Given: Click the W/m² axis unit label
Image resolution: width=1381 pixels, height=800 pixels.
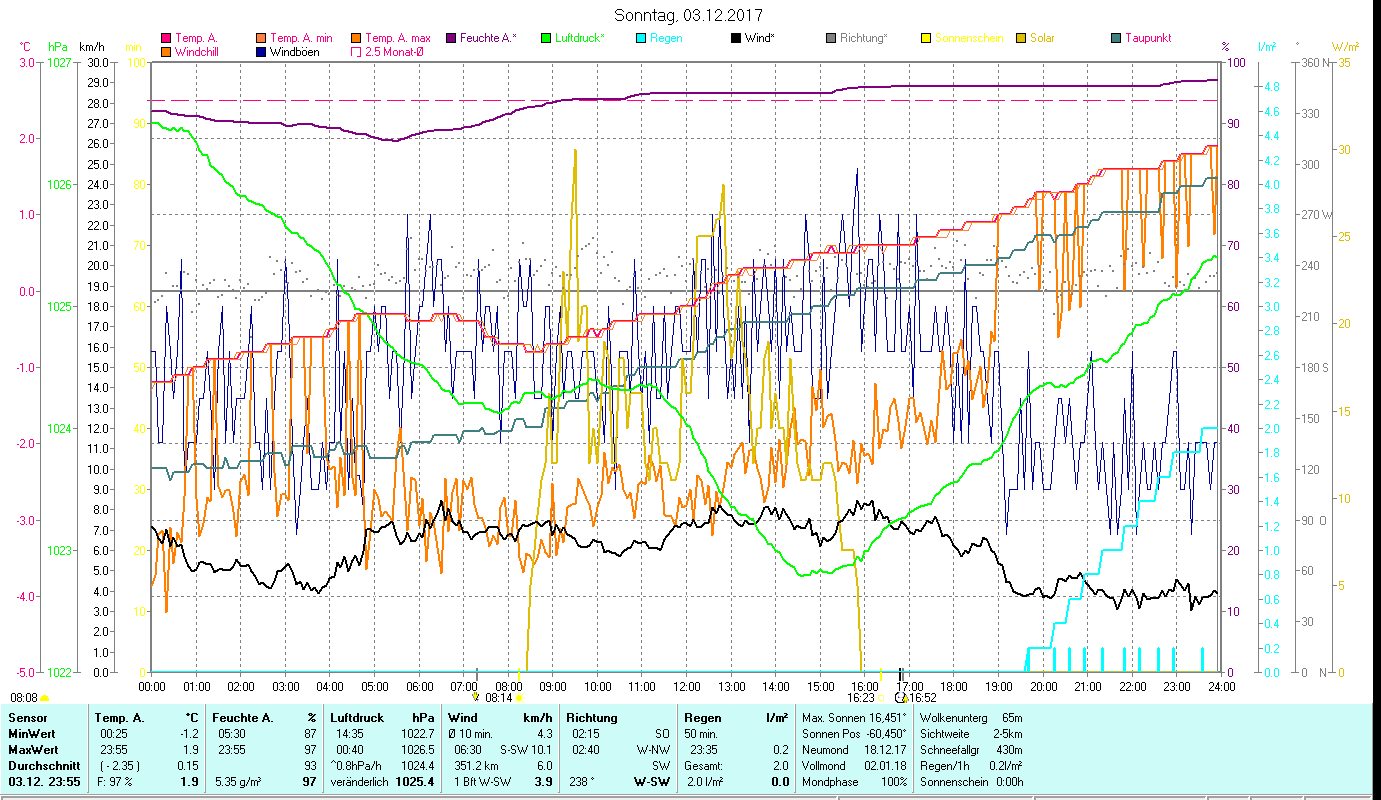Looking at the screenshot, I should click(x=1344, y=47).
